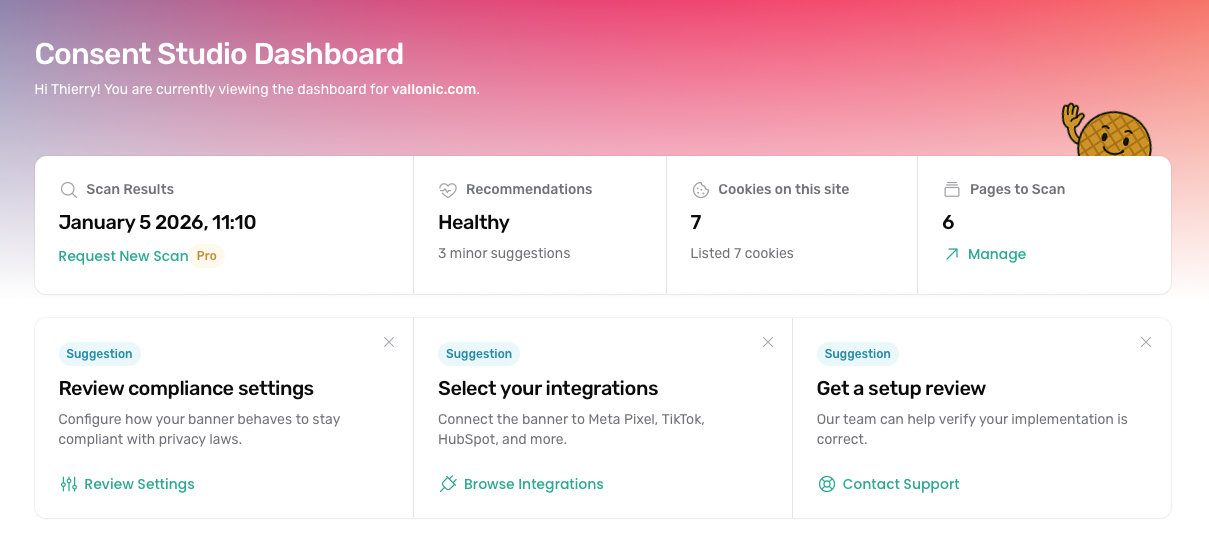Open Browse Integrations

(x=533, y=484)
